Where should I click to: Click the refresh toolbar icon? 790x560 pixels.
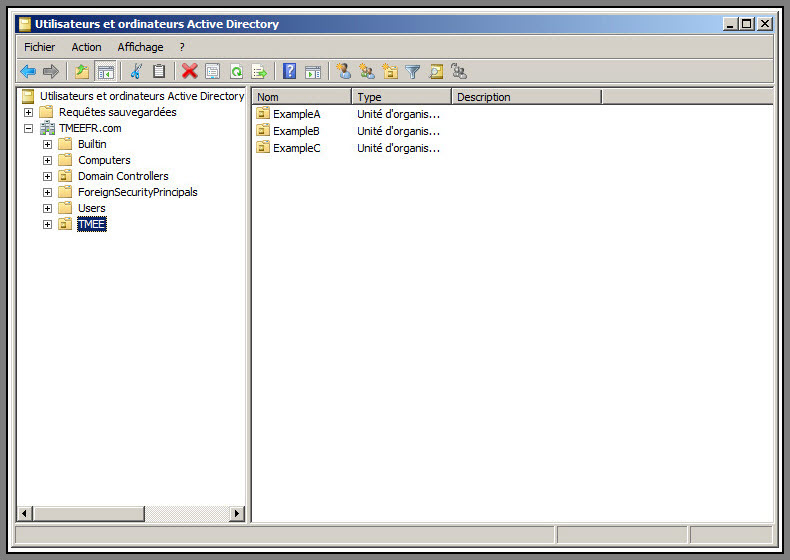(236, 71)
